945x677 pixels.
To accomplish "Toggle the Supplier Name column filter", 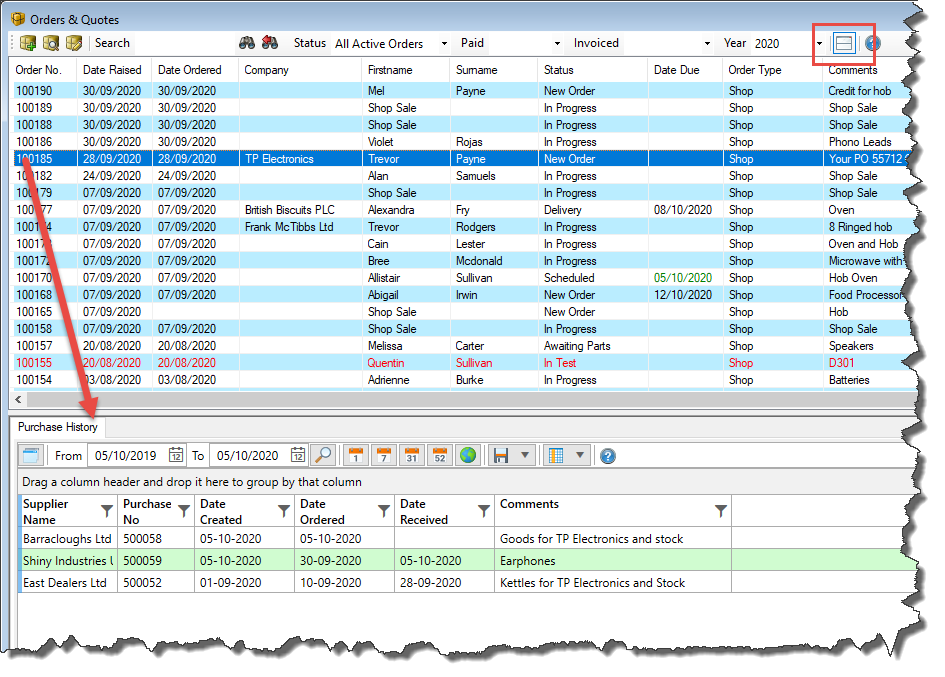I will pyautogui.click(x=107, y=511).
